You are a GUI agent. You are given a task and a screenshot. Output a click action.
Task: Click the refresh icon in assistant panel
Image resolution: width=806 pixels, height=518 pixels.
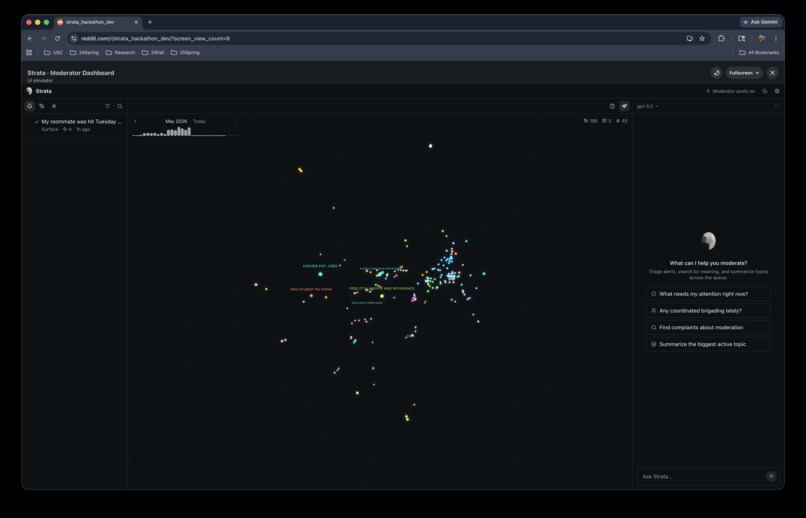[777, 106]
